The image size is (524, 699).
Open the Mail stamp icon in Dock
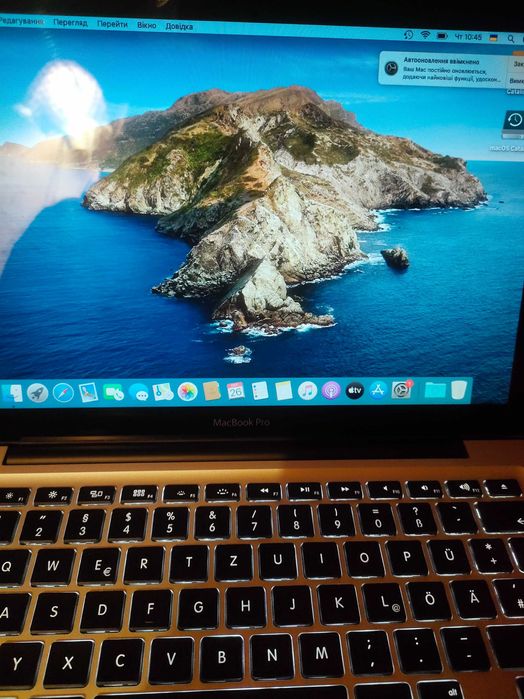tap(88, 392)
